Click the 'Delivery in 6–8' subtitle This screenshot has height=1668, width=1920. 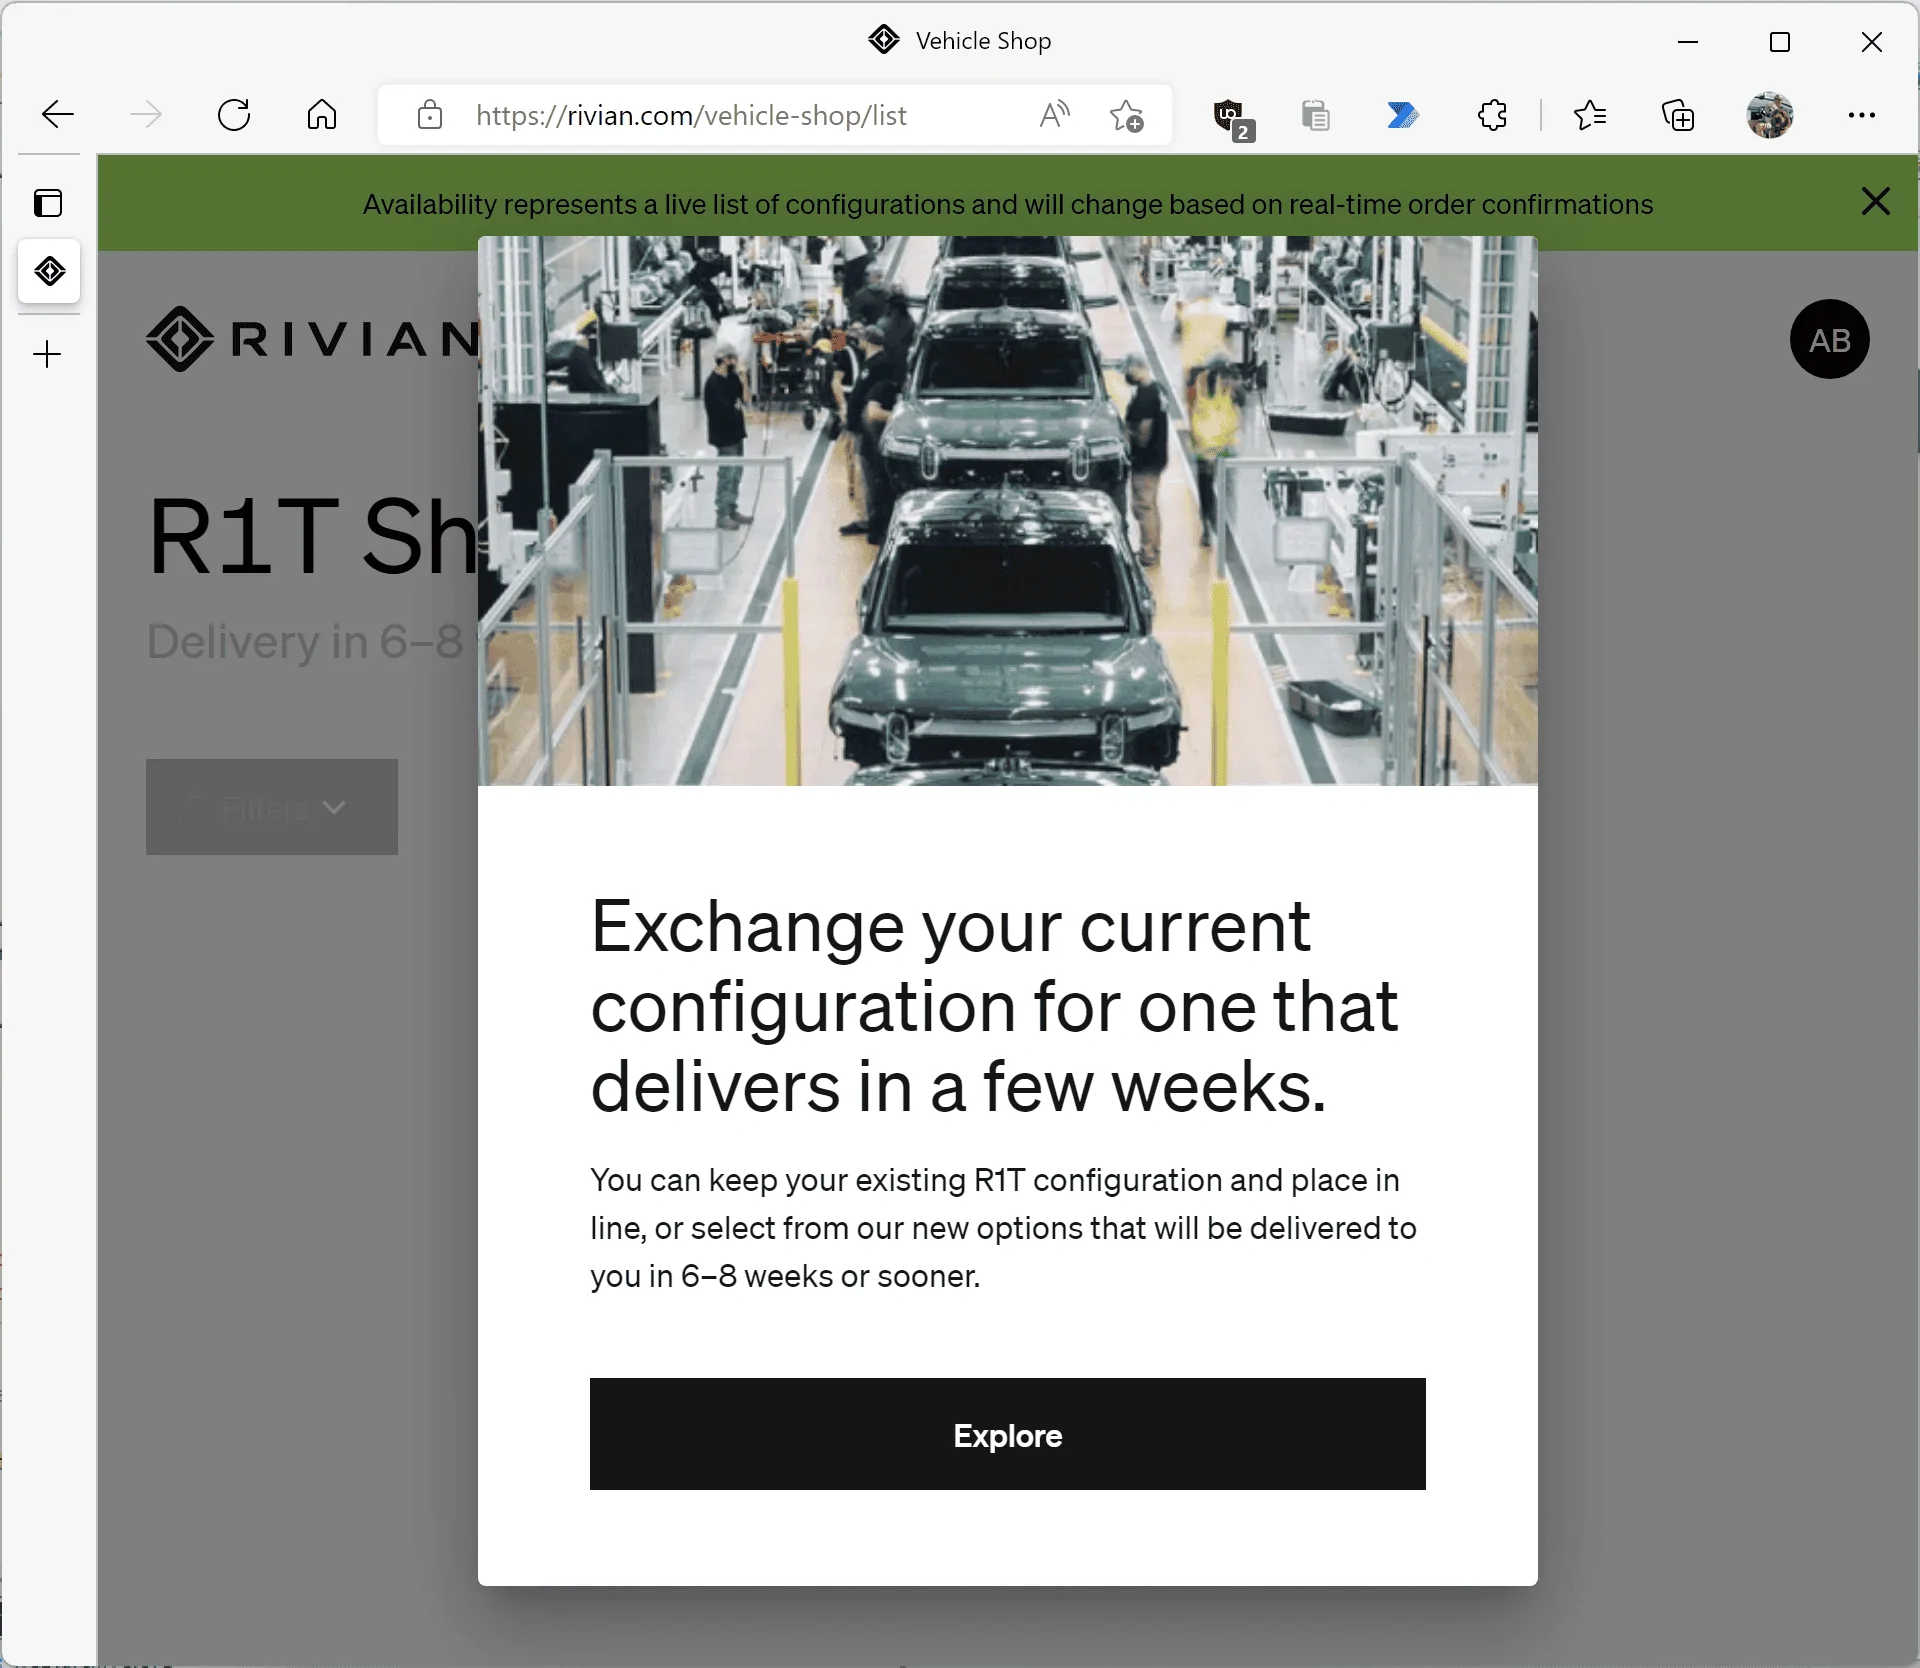(305, 642)
